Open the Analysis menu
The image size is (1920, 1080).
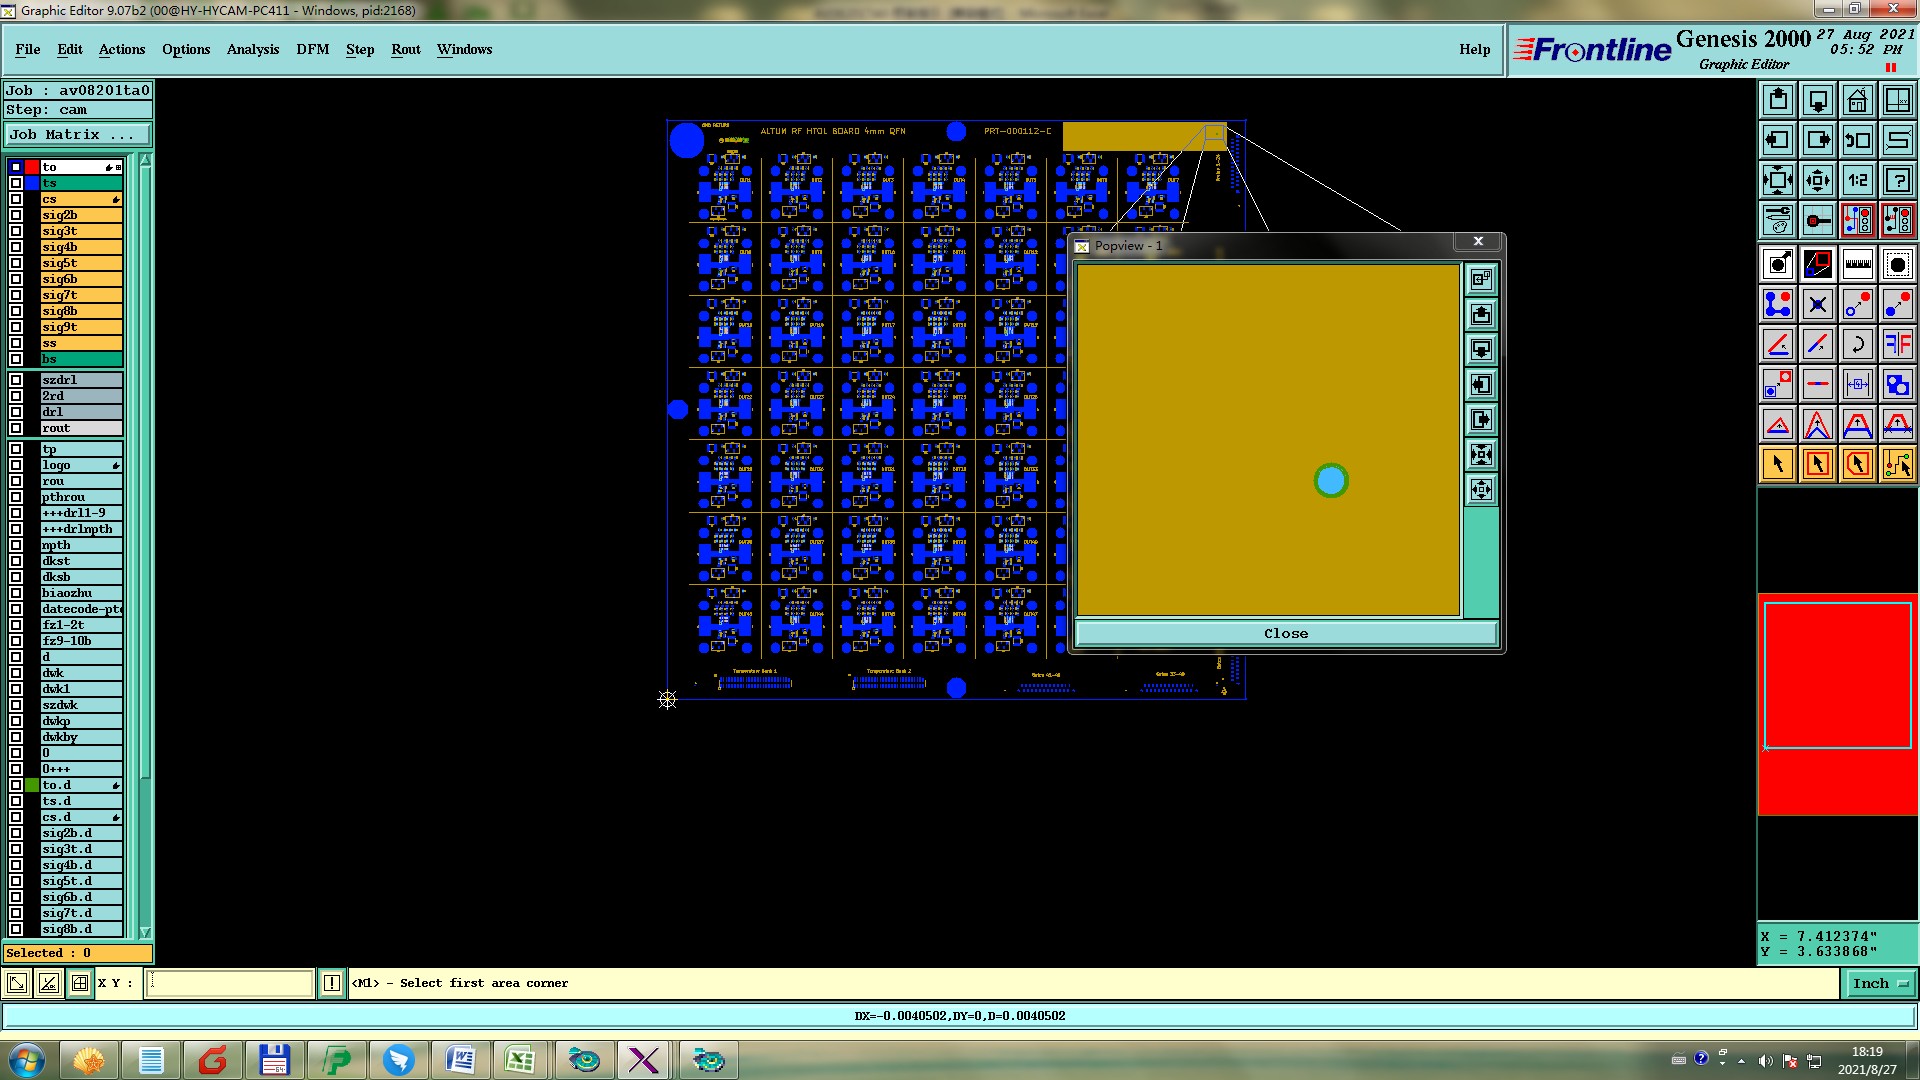click(x=252, y=49)
